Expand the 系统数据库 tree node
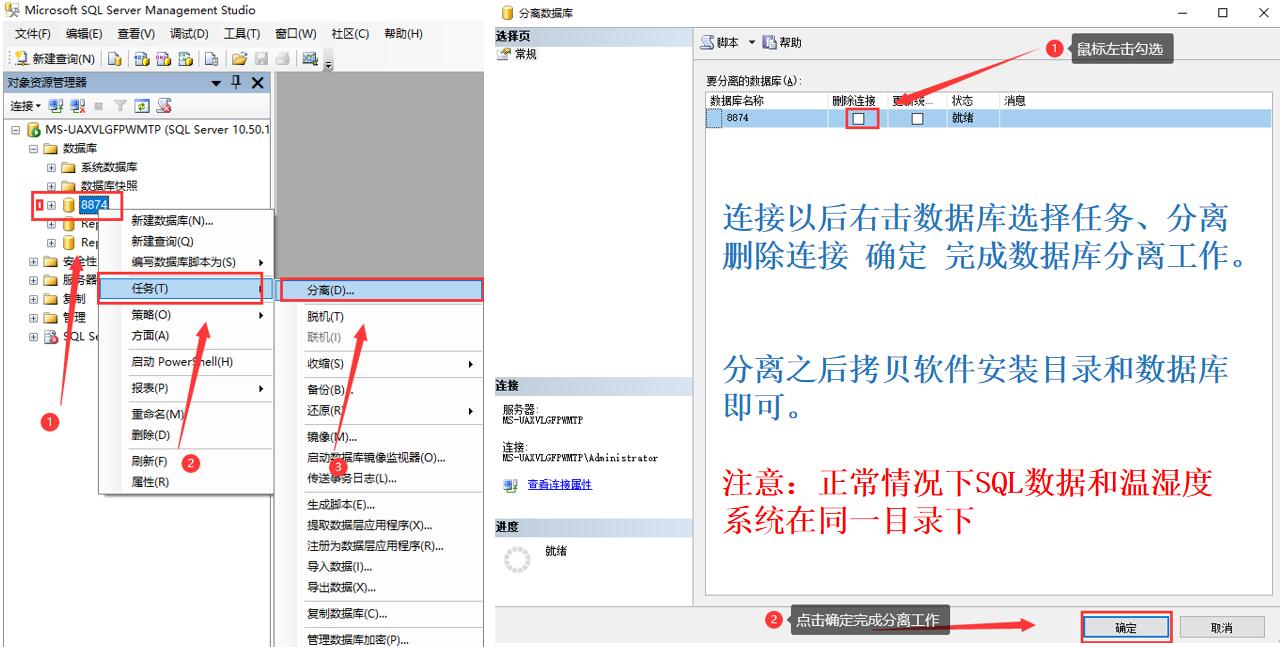The height and width of the screenshot is (647, 1280). (x=52, y=167)
